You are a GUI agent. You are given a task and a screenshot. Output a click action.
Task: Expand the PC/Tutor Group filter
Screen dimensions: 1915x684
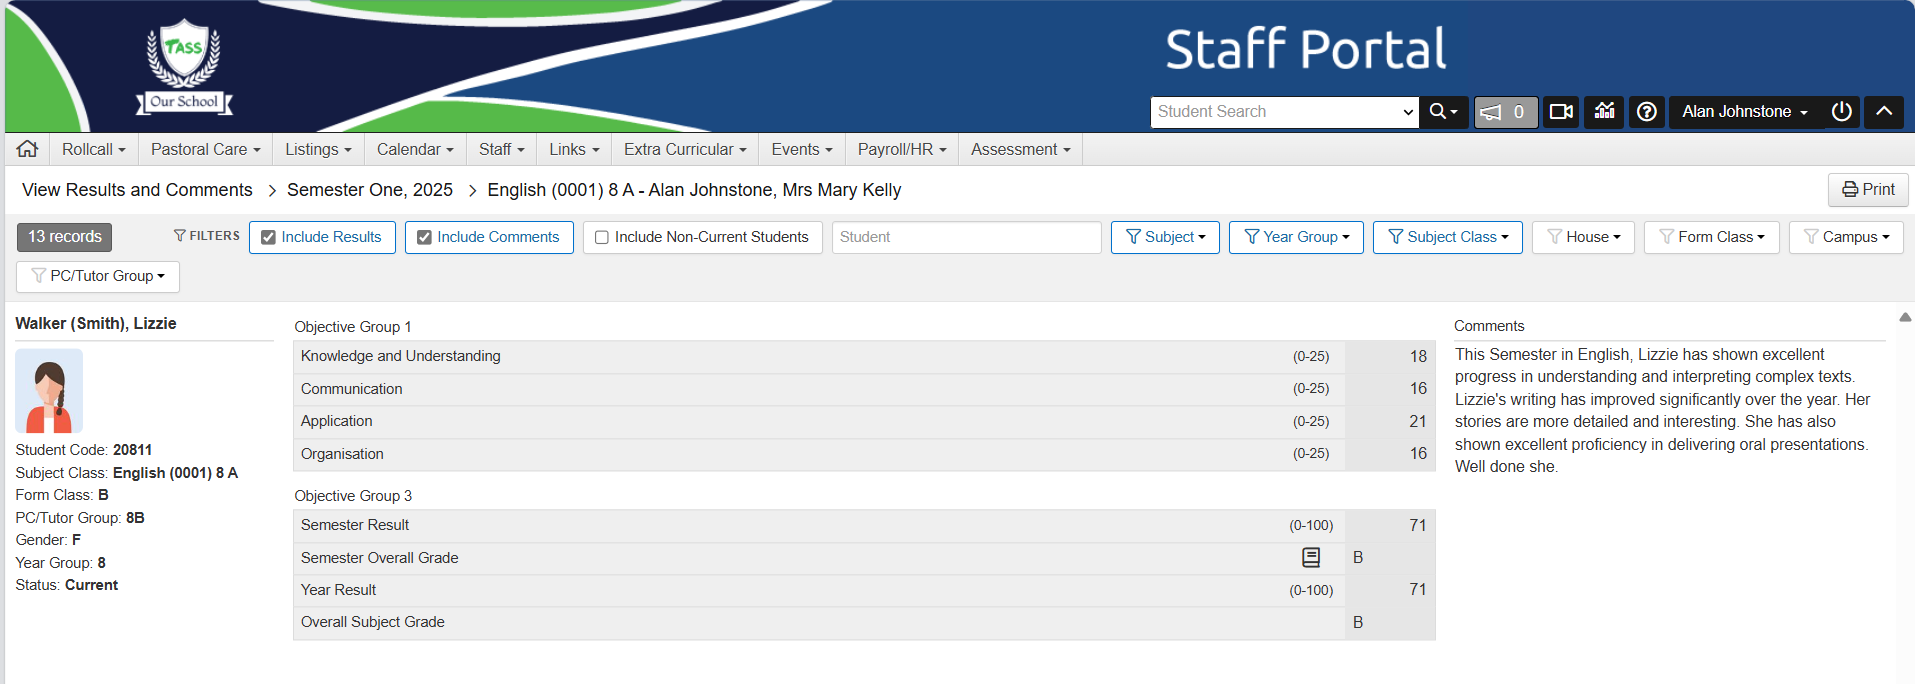point(98,277)
